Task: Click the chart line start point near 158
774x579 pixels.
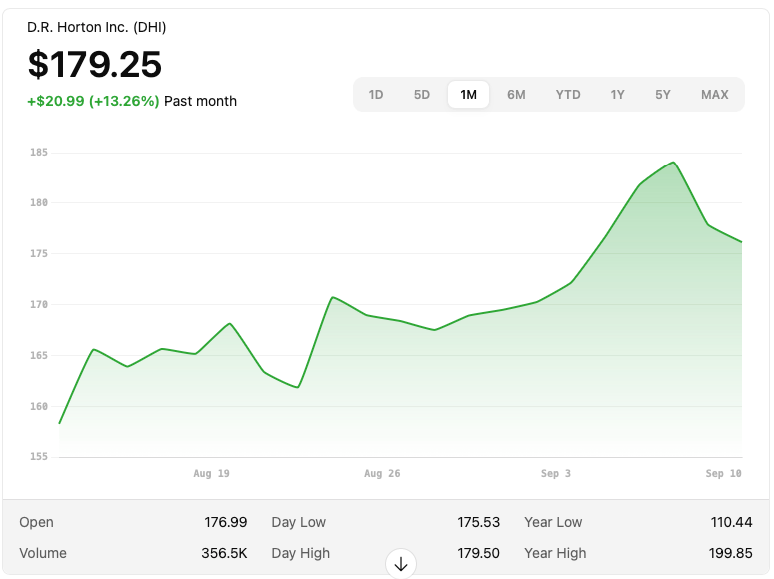Action: 60,423
